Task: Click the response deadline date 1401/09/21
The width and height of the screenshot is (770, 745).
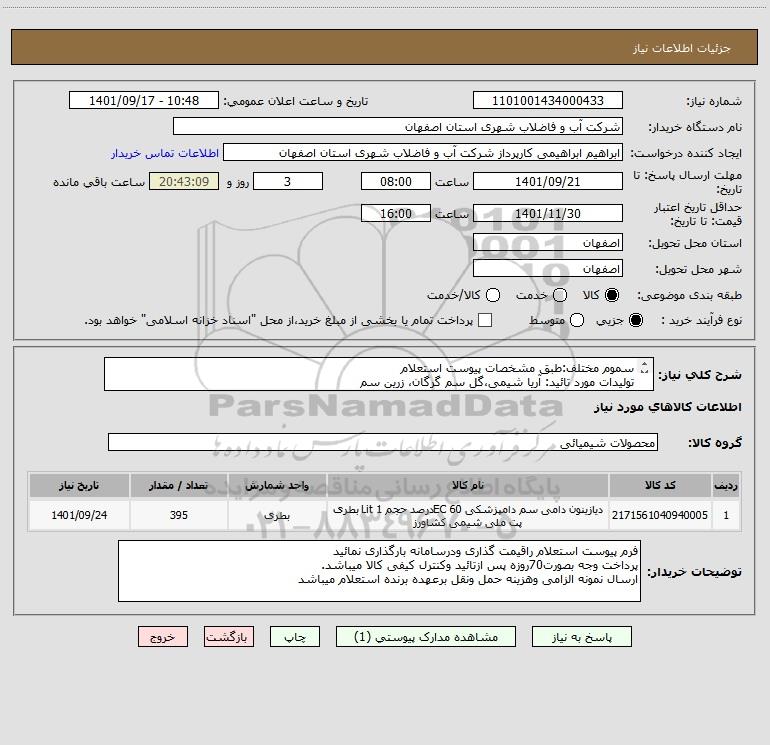Action: [548, 181]
